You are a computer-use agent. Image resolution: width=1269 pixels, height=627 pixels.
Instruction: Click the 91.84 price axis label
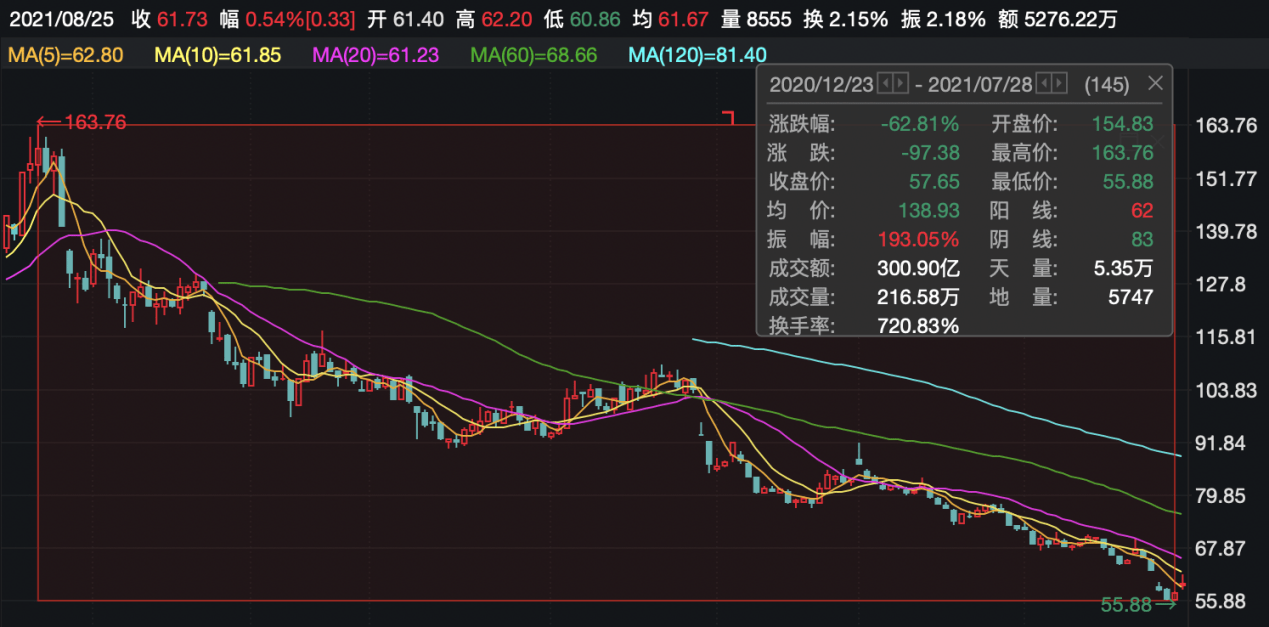[x=1222, y=443]
